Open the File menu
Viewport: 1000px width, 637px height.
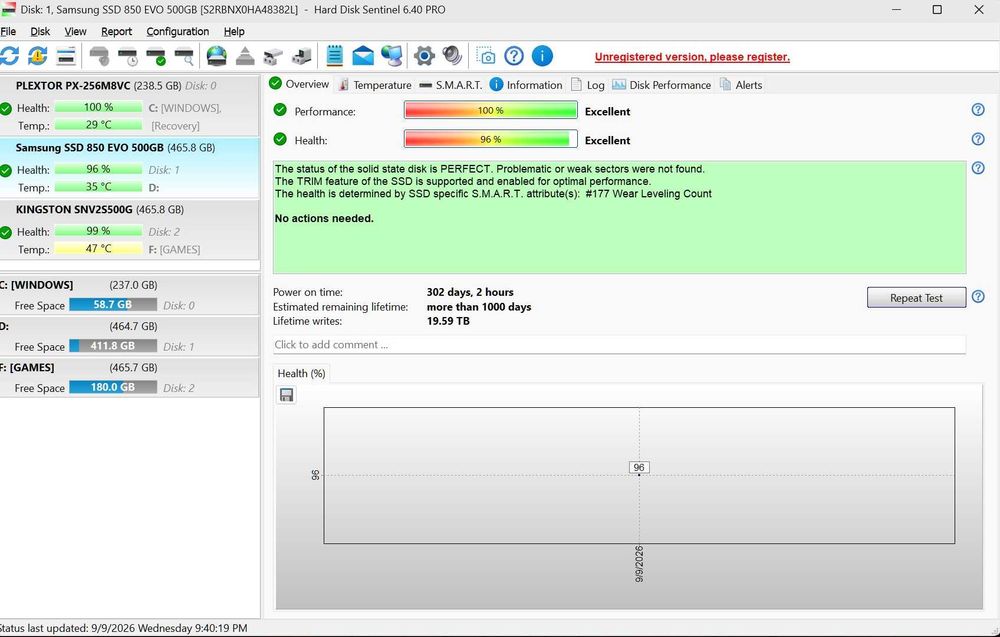(x=8, y=31)
